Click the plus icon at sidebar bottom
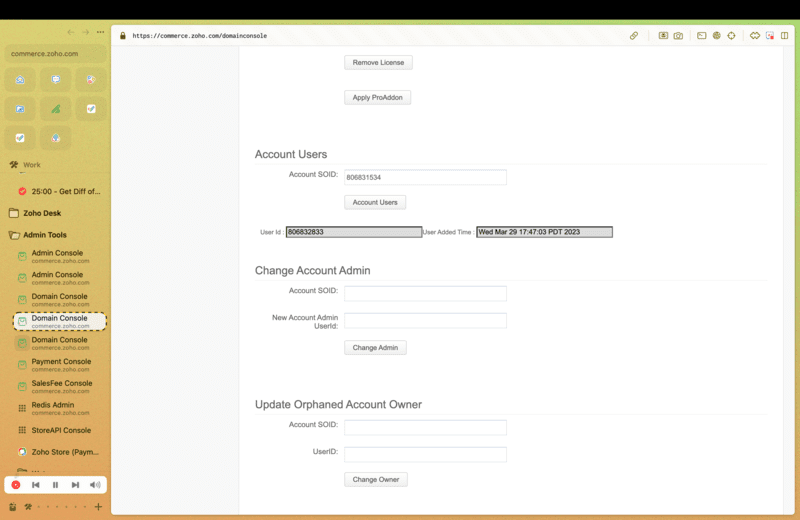Viewport: 800px width, 520px height. [98, 507]
